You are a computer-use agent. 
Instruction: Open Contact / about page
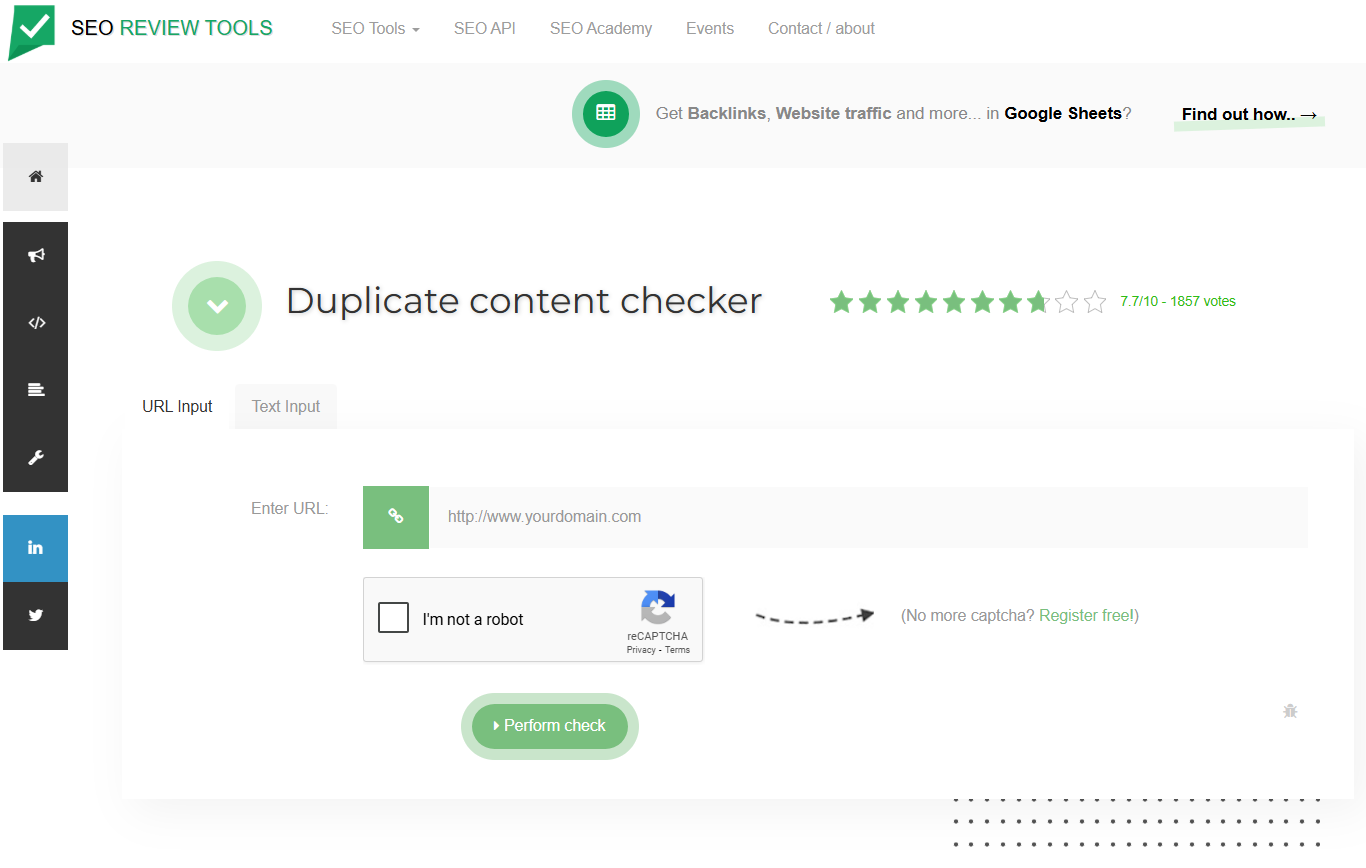[x=821, y=29]
